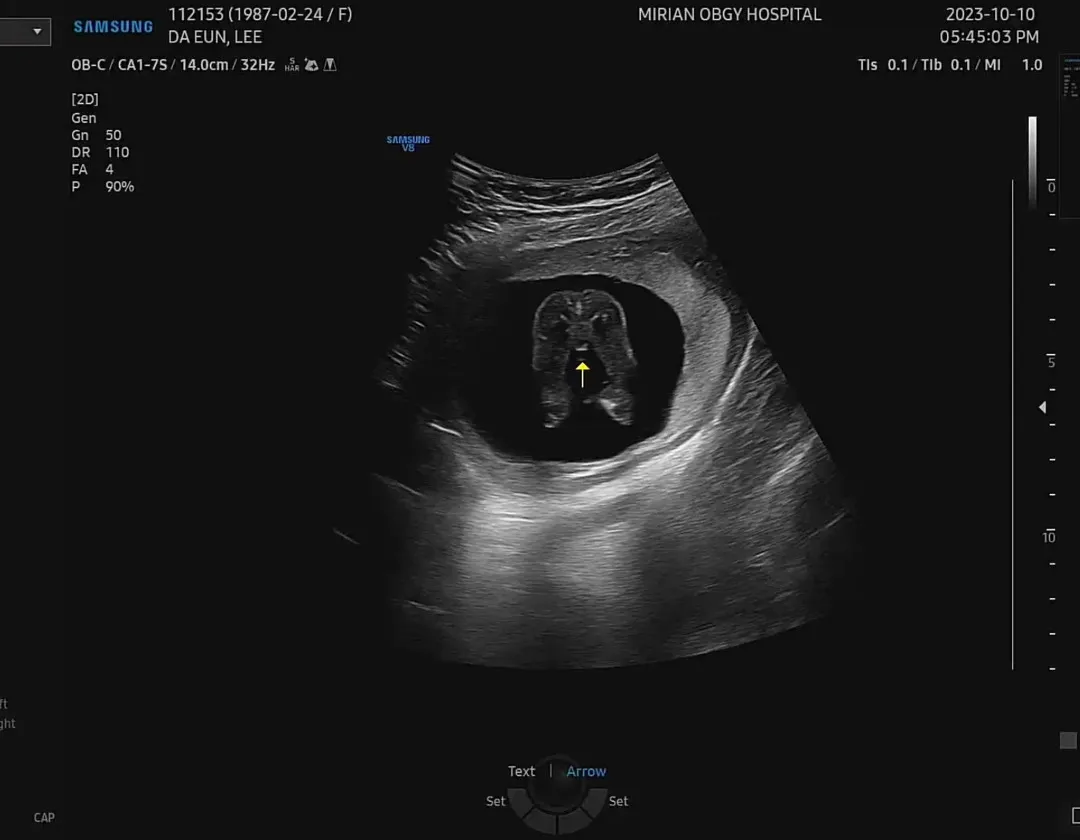The image size is (1080, 840).
Task: Click the S-HAR harmonic imaging icon
Action: (x=292, y=65)
